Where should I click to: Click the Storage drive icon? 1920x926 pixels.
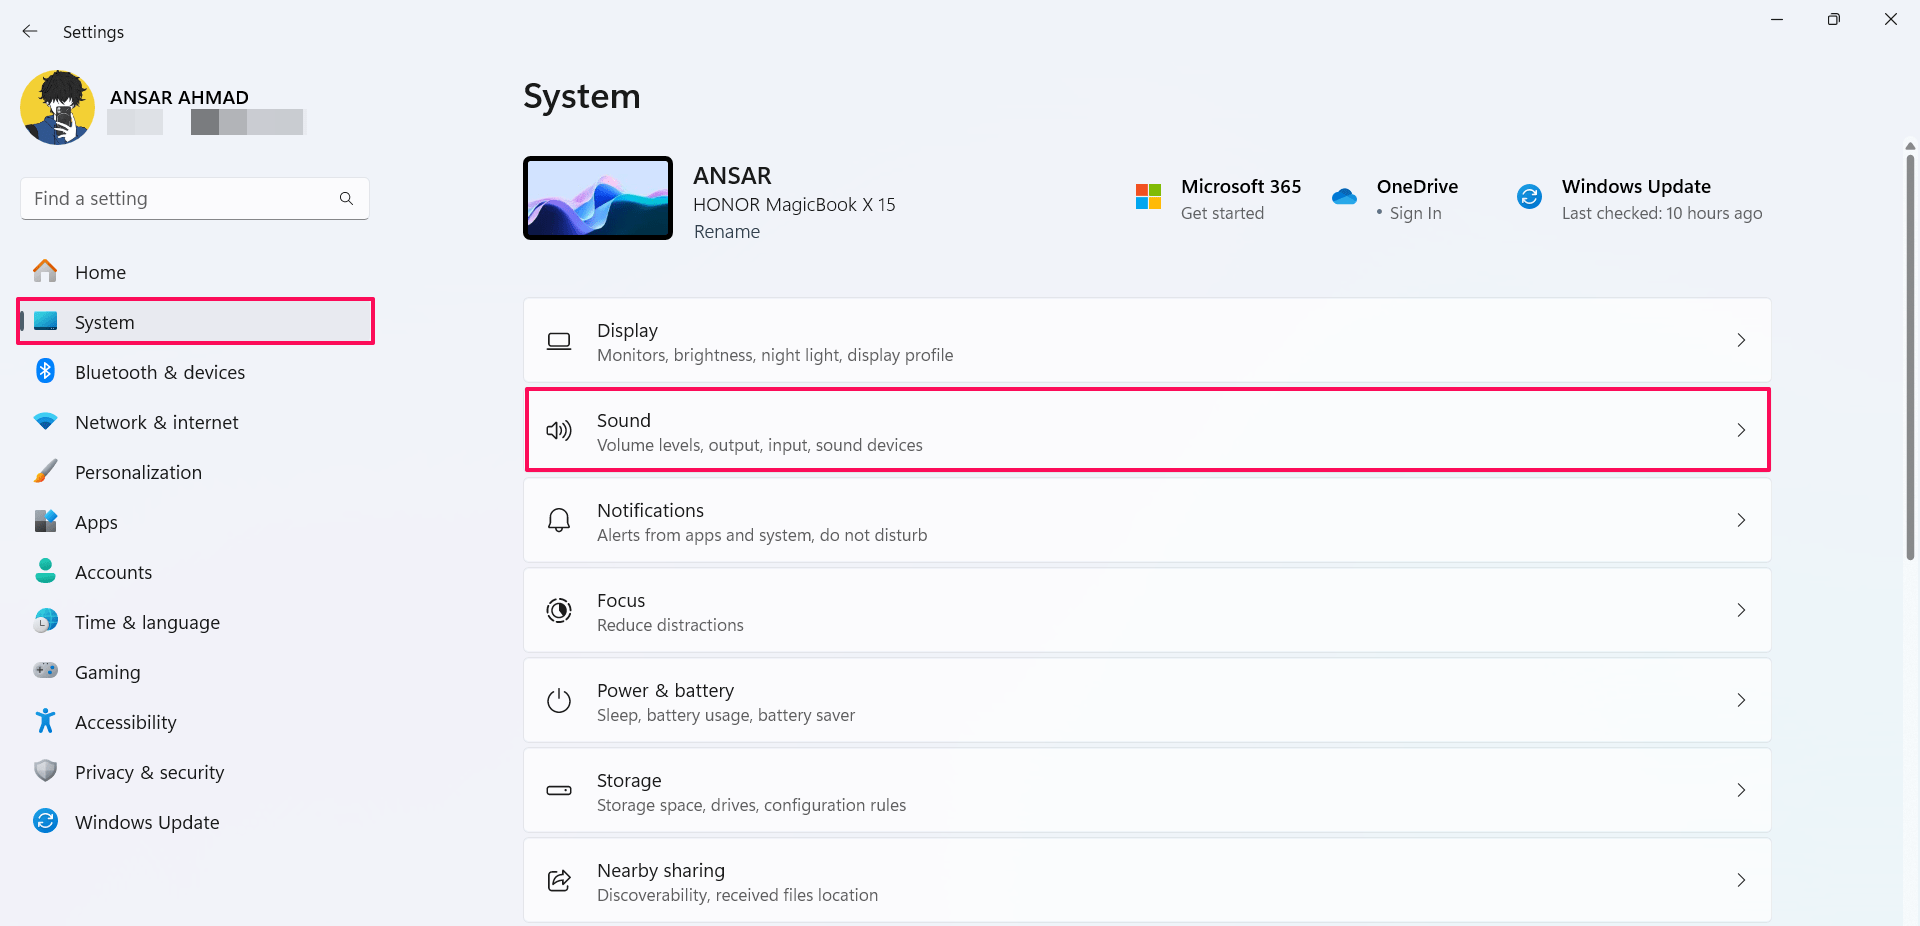click(559, 790)
